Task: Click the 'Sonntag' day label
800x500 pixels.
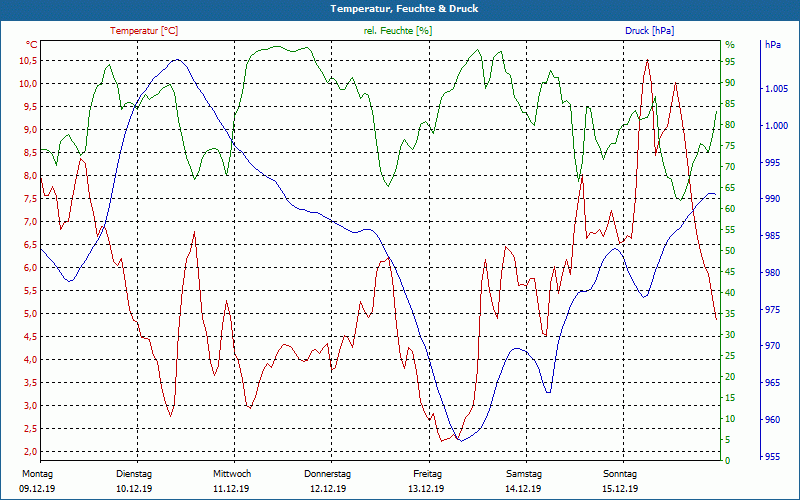Action: (x=620, y=473)
